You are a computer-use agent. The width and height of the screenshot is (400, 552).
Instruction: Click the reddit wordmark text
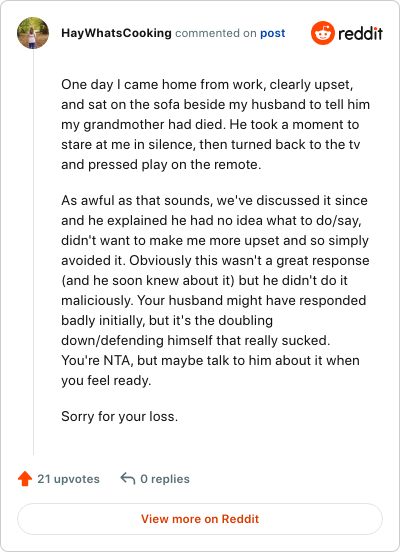[361, 33]
